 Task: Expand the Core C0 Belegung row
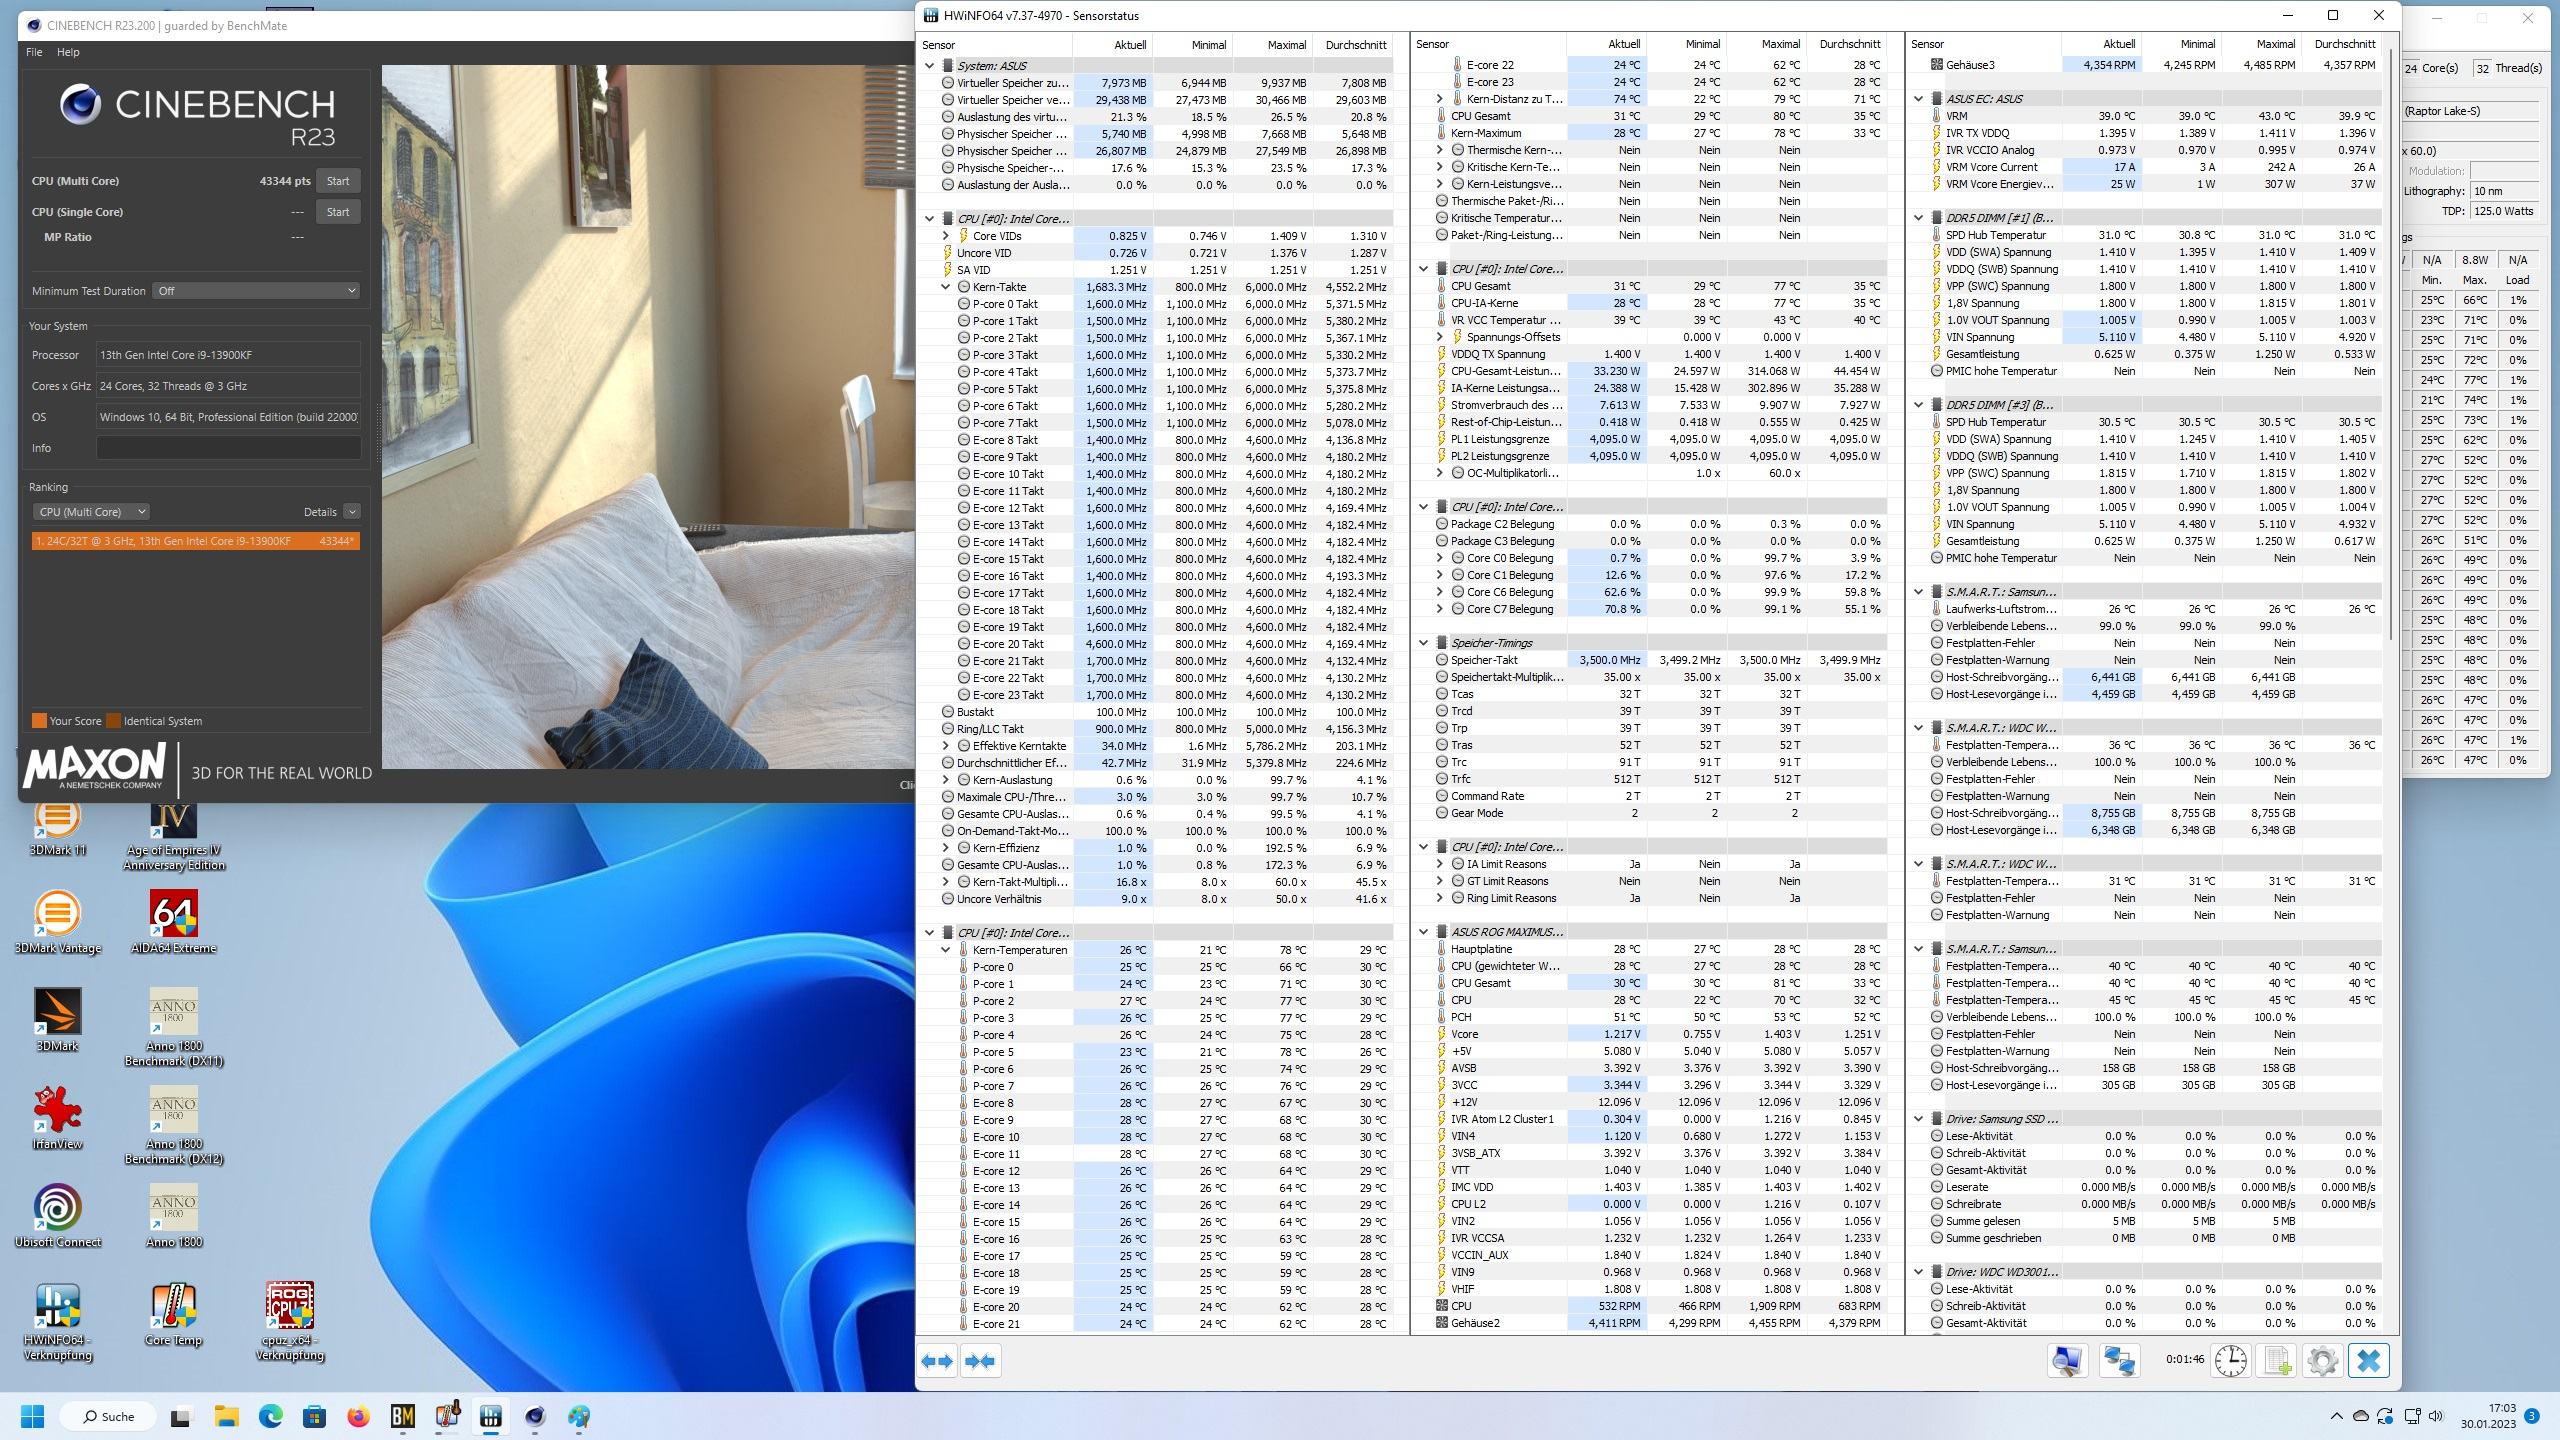pos(1440,558)
